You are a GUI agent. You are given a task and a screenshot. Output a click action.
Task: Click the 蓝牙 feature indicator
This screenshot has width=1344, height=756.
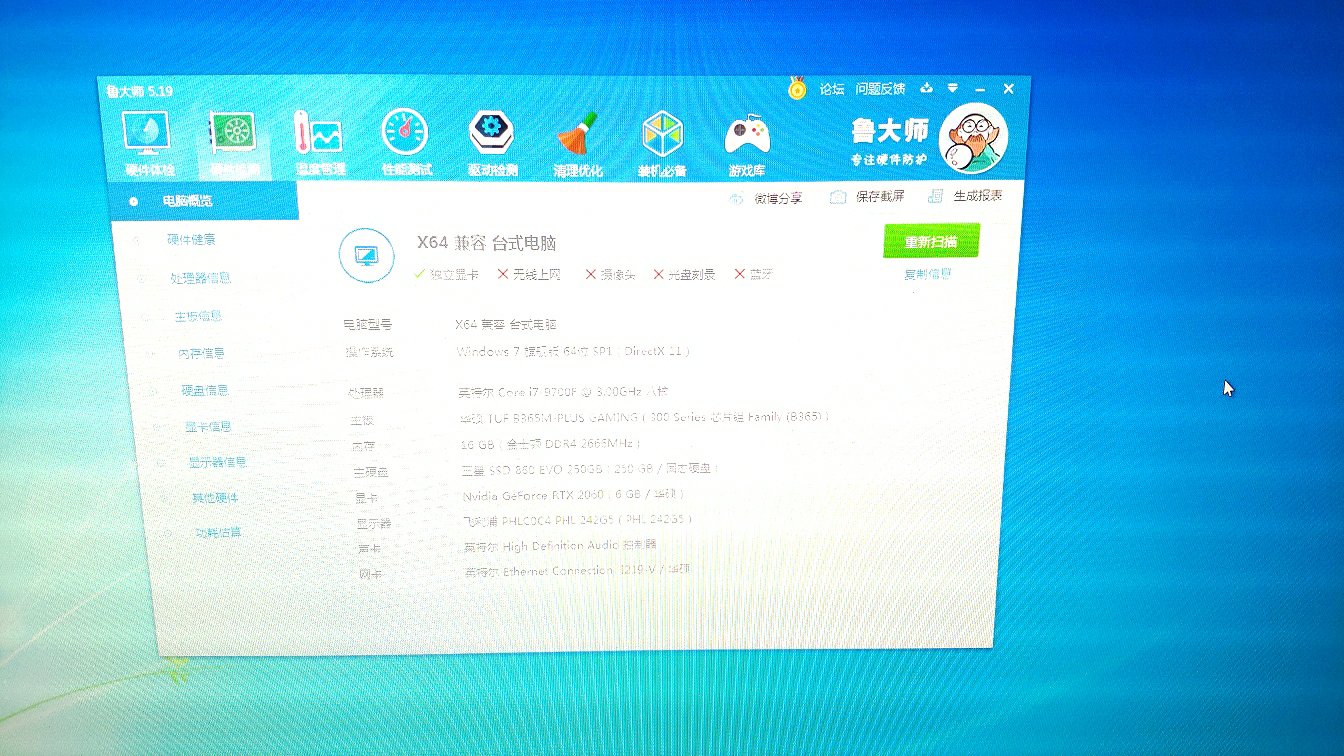(754, 274)
